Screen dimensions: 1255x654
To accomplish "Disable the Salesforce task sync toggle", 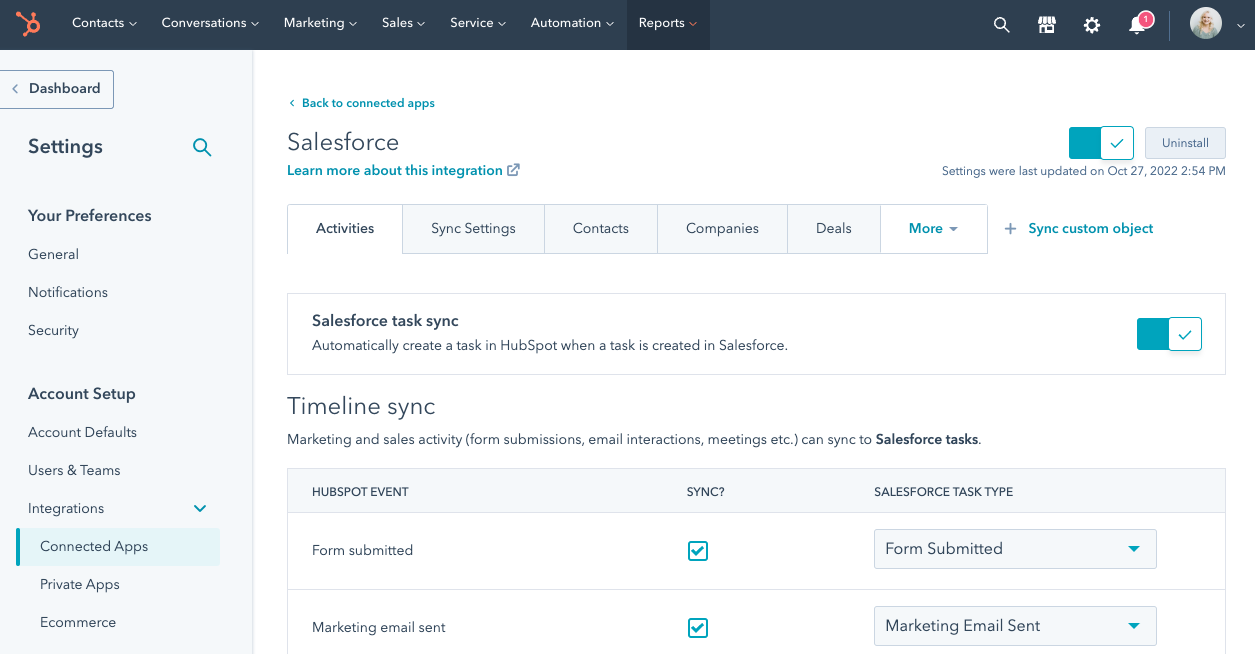I will tap(1169, 334).
